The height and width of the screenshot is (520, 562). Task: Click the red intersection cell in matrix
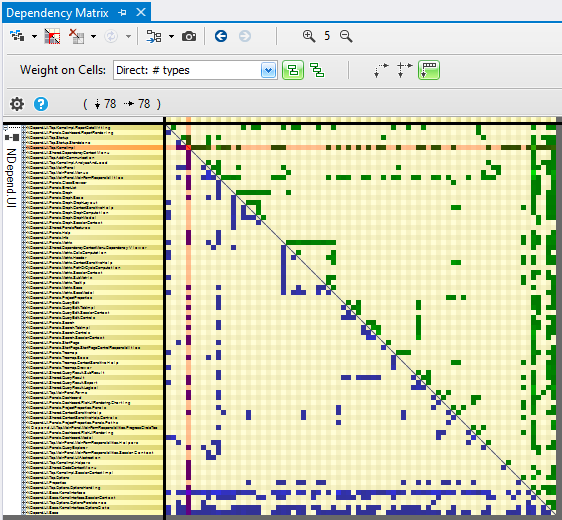click(x=189, y=147)
